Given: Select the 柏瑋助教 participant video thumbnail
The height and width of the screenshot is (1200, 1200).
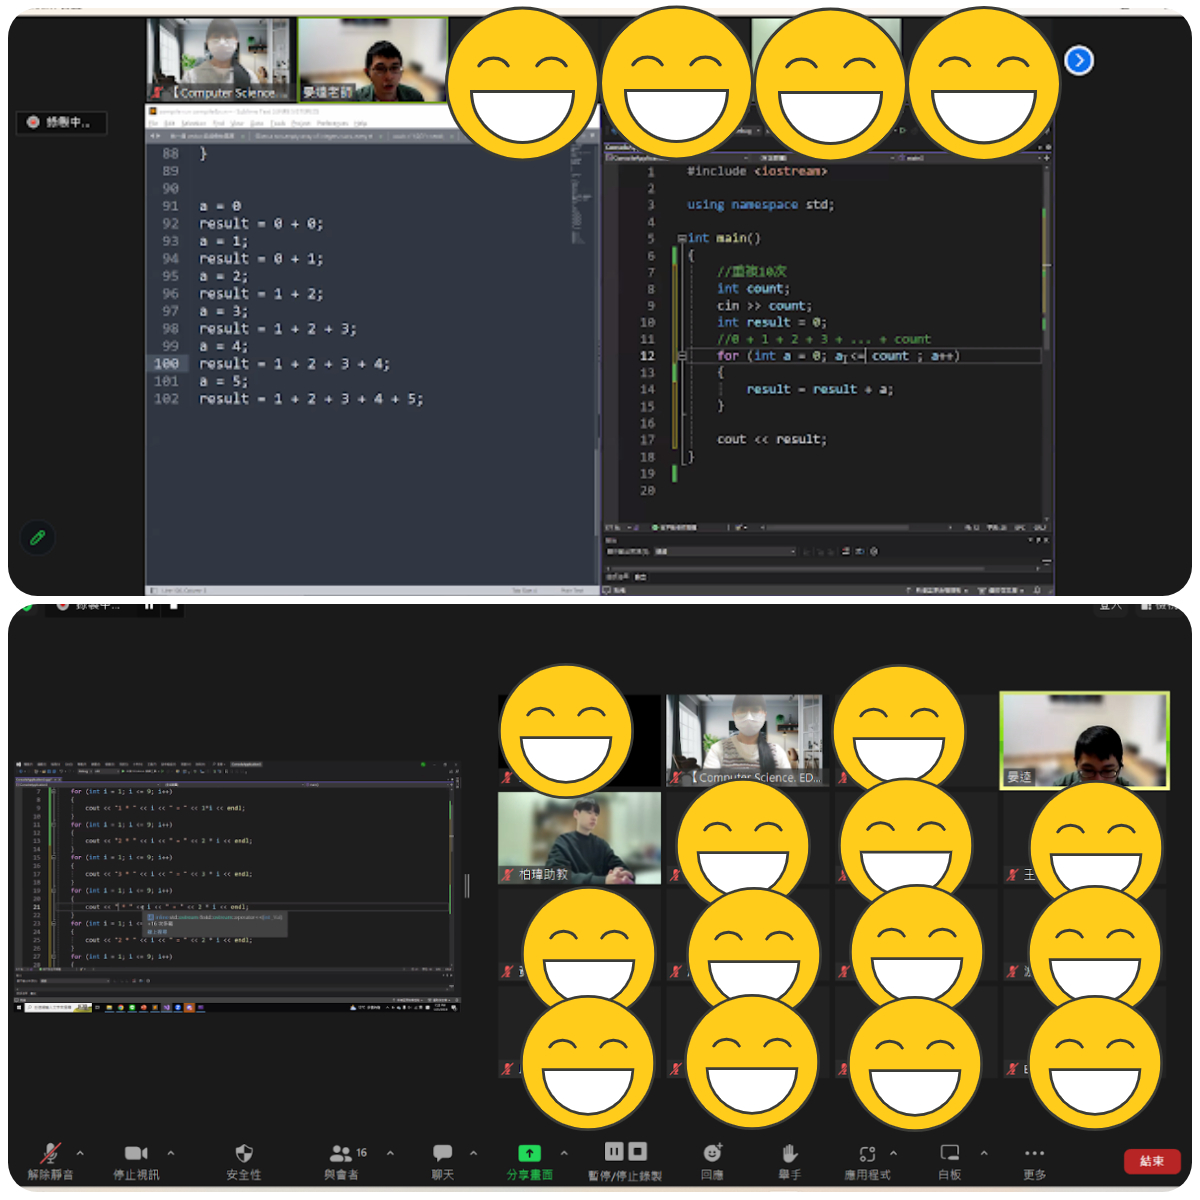Looking at the screenshot, I should [x=579, y=838].
